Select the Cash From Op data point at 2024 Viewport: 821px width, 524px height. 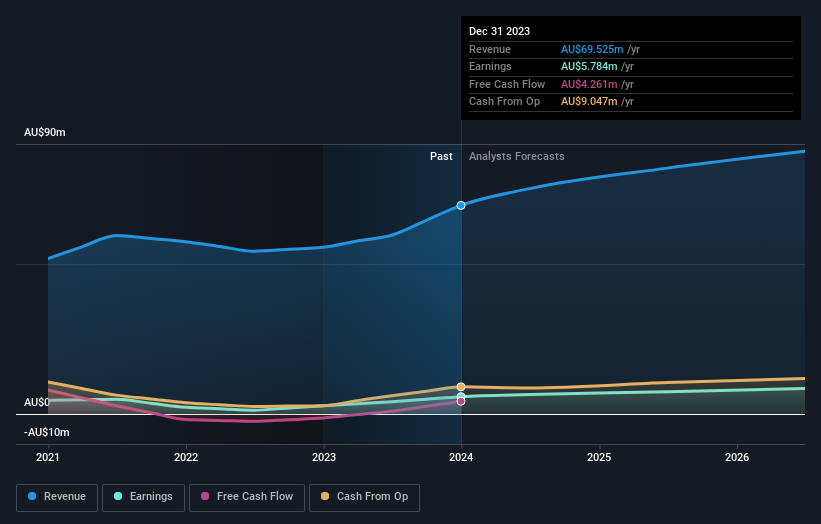point(461,387)
